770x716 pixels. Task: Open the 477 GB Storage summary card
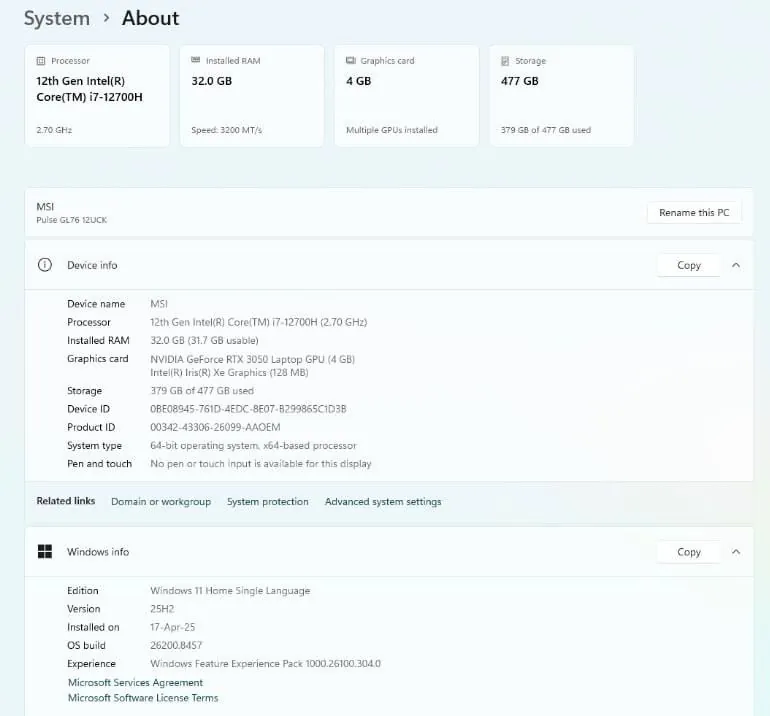561,96
